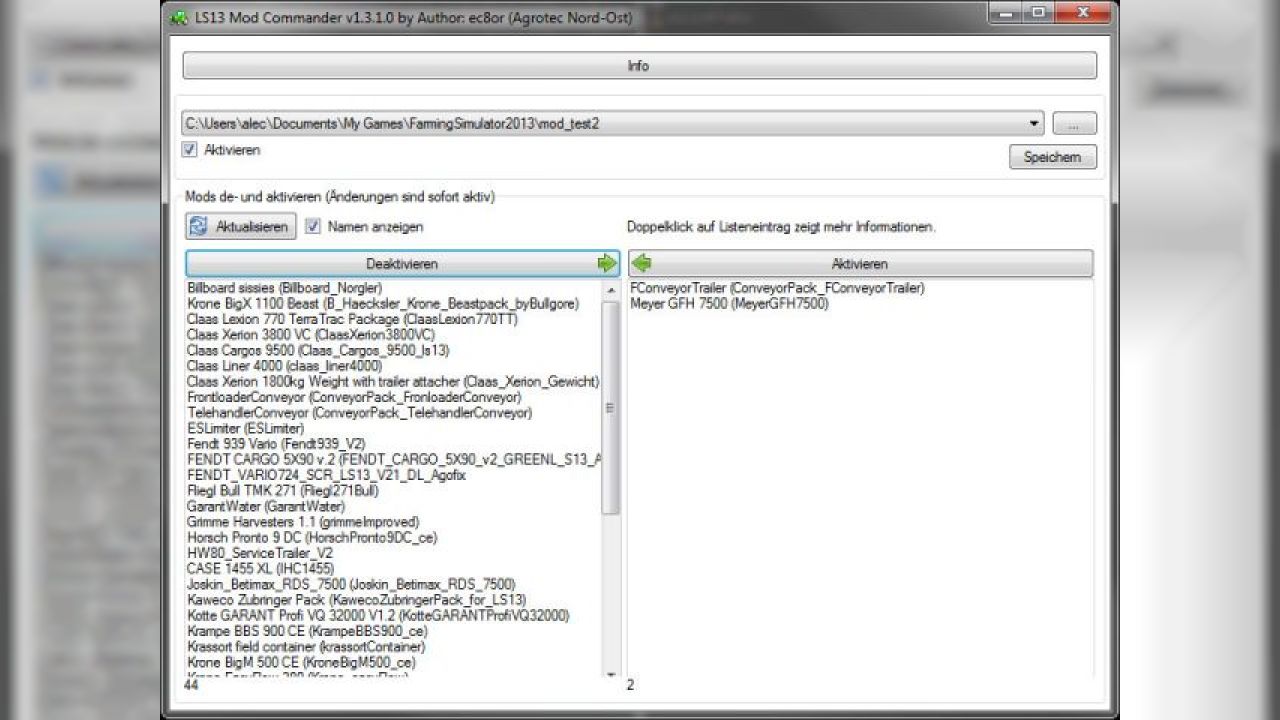
Task: Select ESLimiter (ESLimiter) entry
Action: coord(244,428)
